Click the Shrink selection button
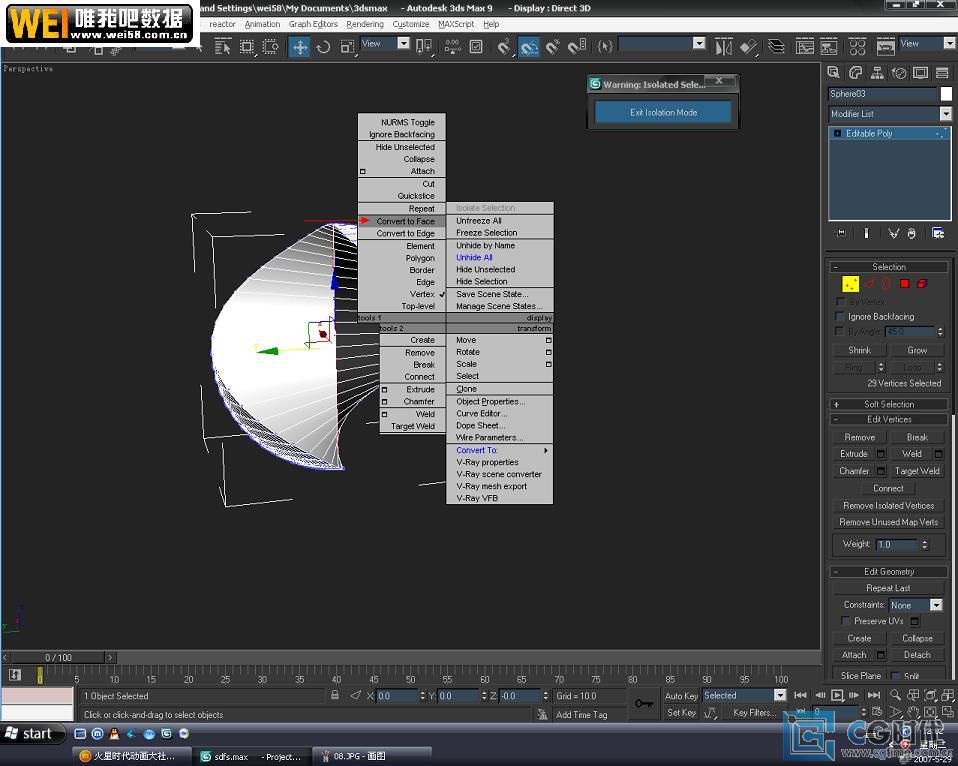This screenshot has height=766, width=958. 859,350
